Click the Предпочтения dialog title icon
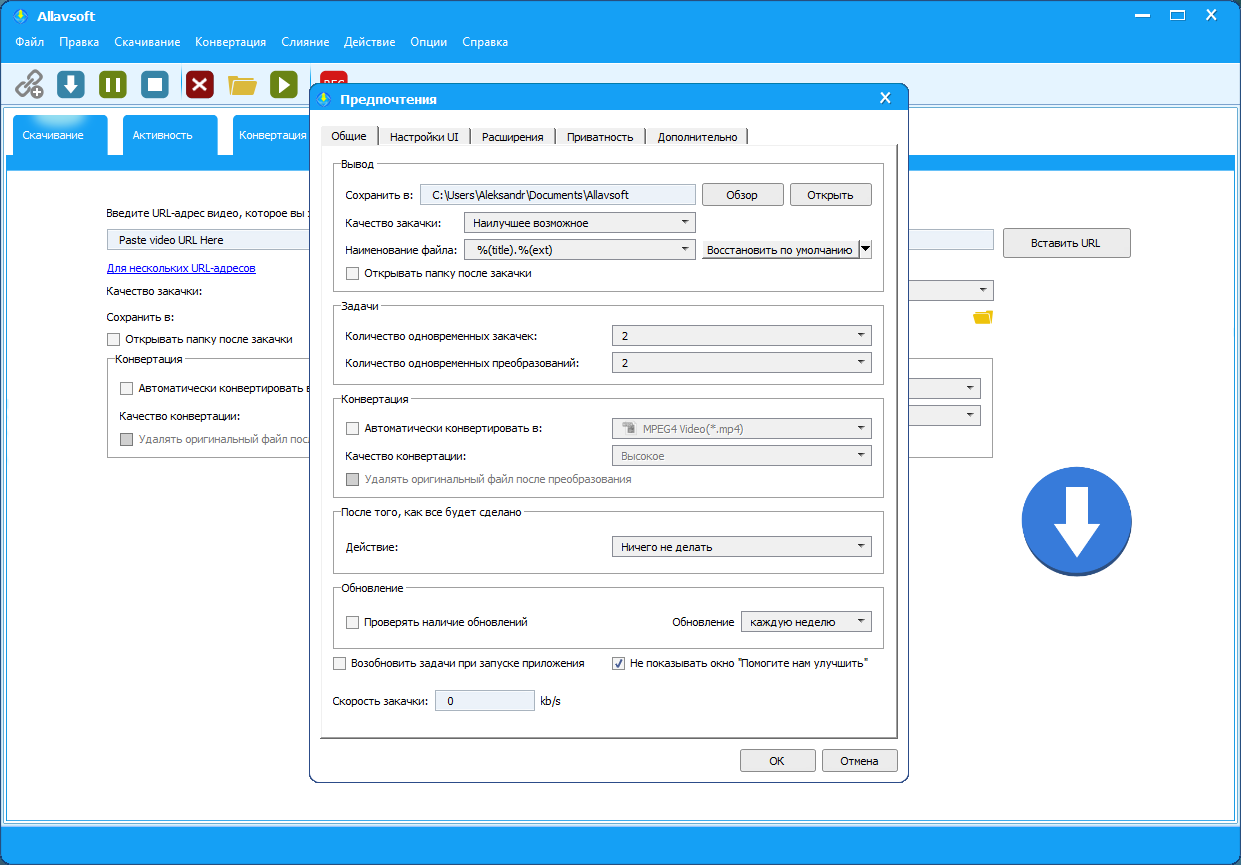 click(324, 99)
